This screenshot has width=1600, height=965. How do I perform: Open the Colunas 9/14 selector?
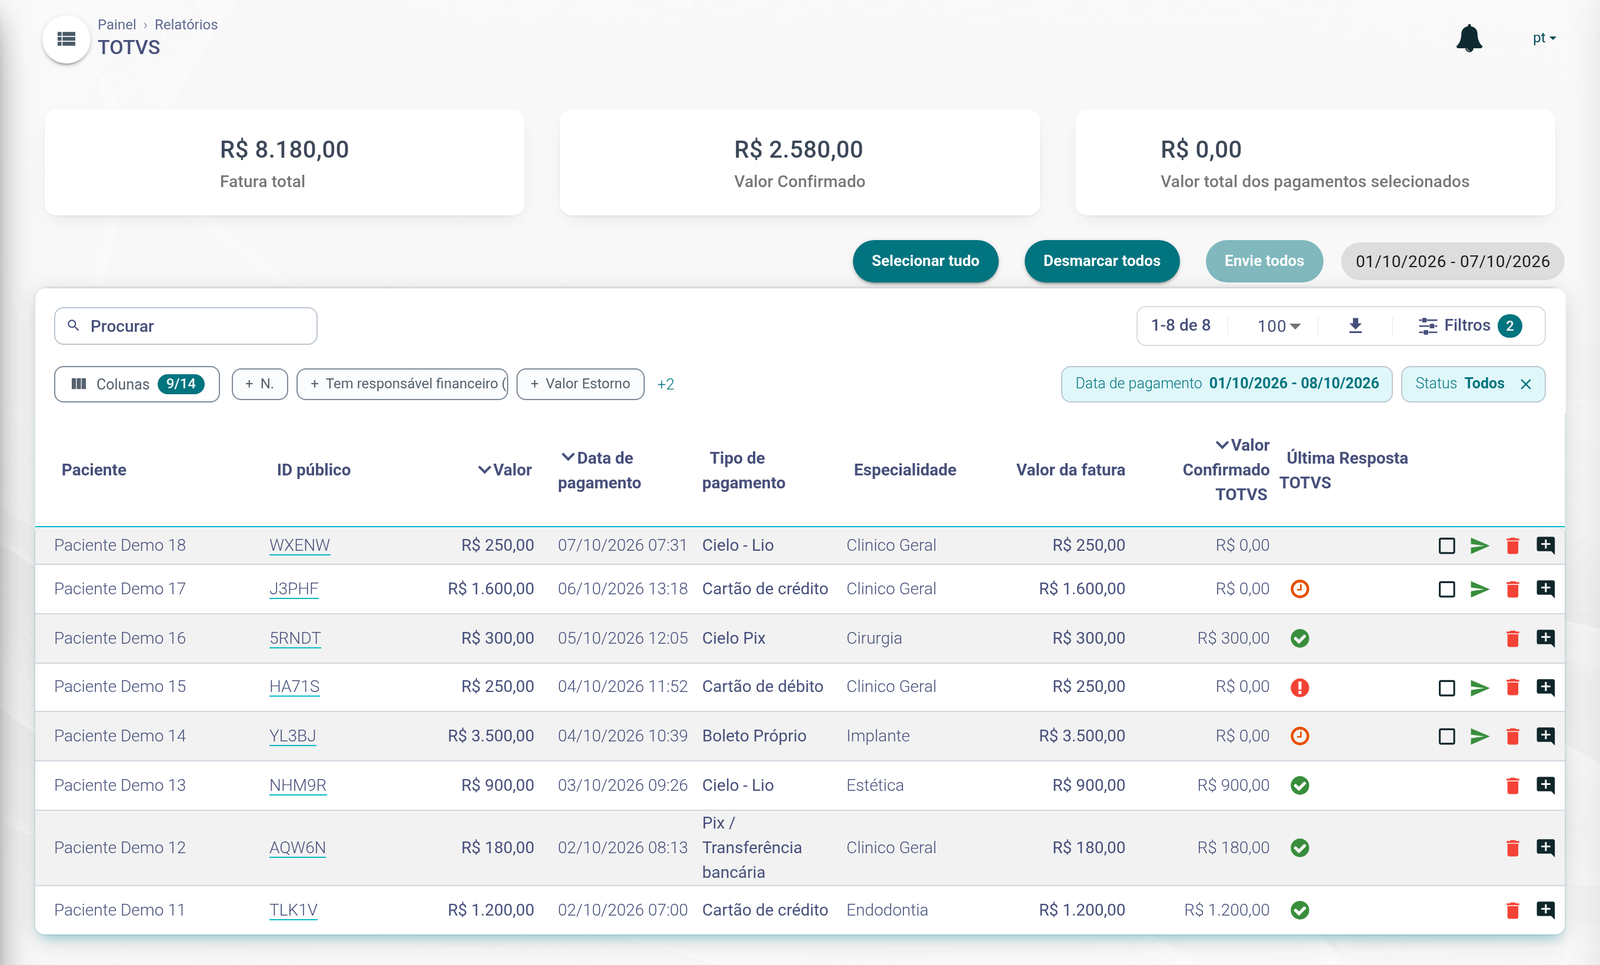137,384
